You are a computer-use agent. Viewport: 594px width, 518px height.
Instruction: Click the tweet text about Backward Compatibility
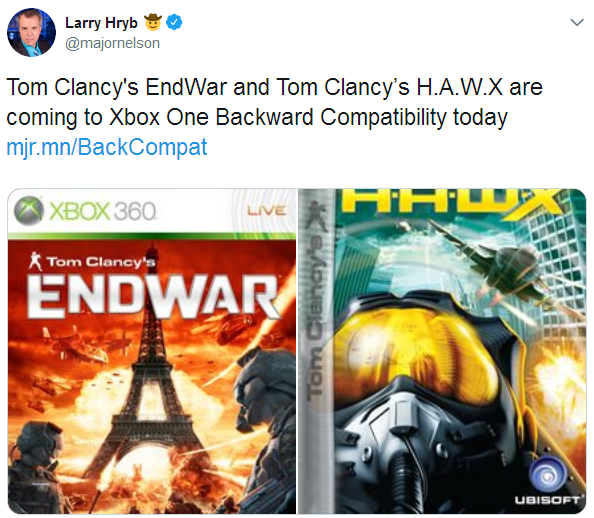click(274, 102)
